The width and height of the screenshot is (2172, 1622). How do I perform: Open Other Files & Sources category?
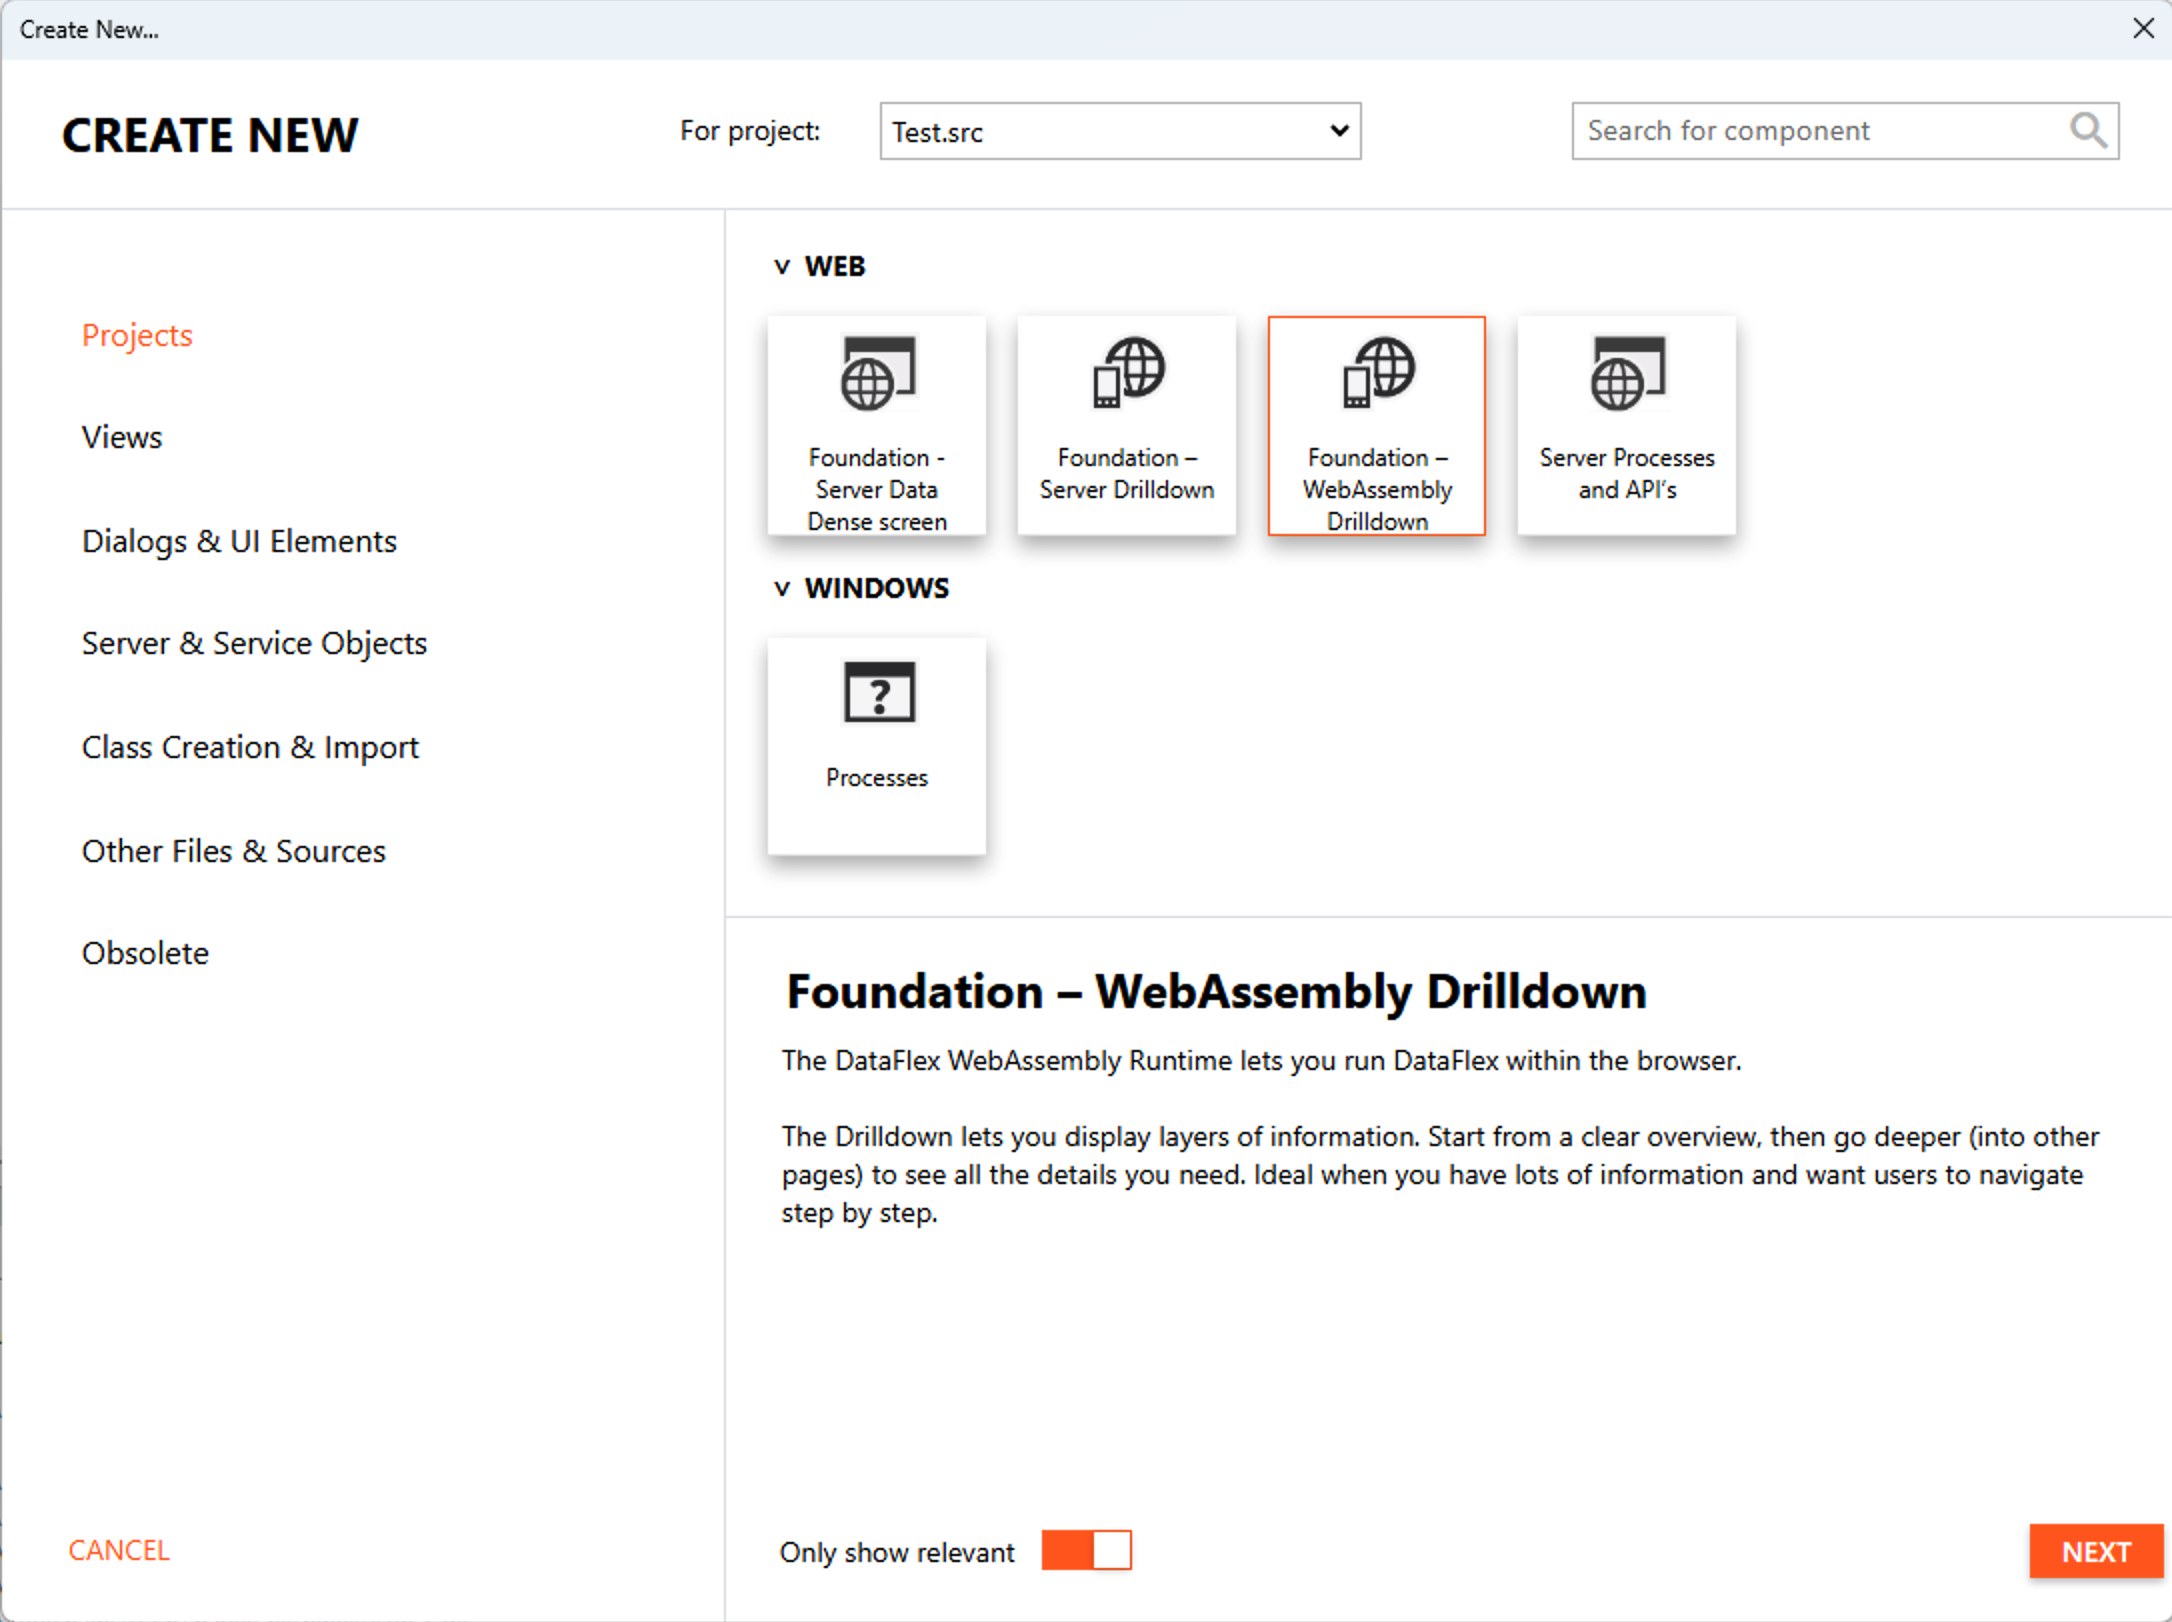234,851
